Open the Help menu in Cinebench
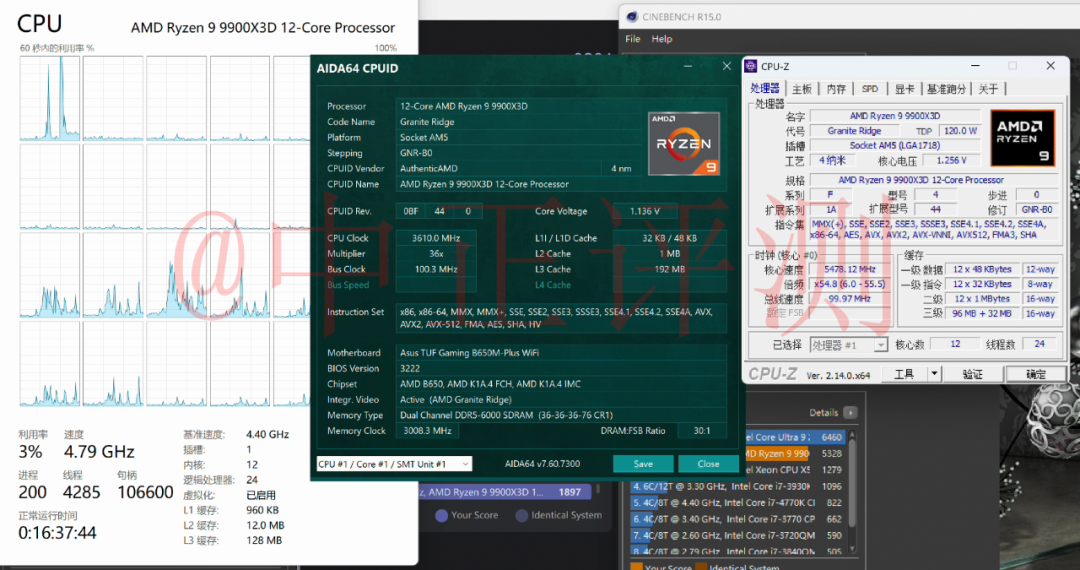The image size is (1080, 570). click(x=661, y=39)
